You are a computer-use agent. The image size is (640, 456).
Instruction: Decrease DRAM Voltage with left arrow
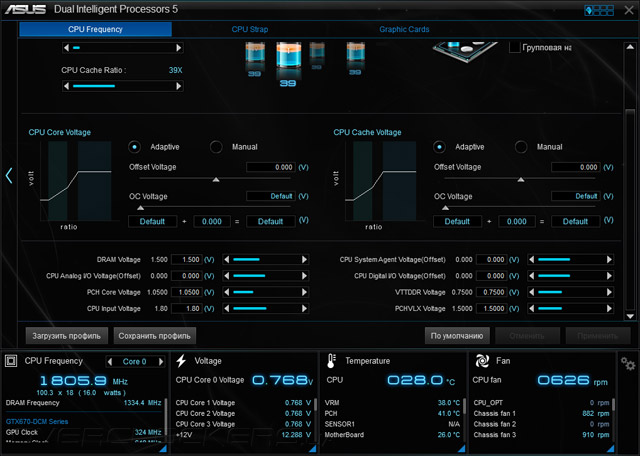[227, 260]
